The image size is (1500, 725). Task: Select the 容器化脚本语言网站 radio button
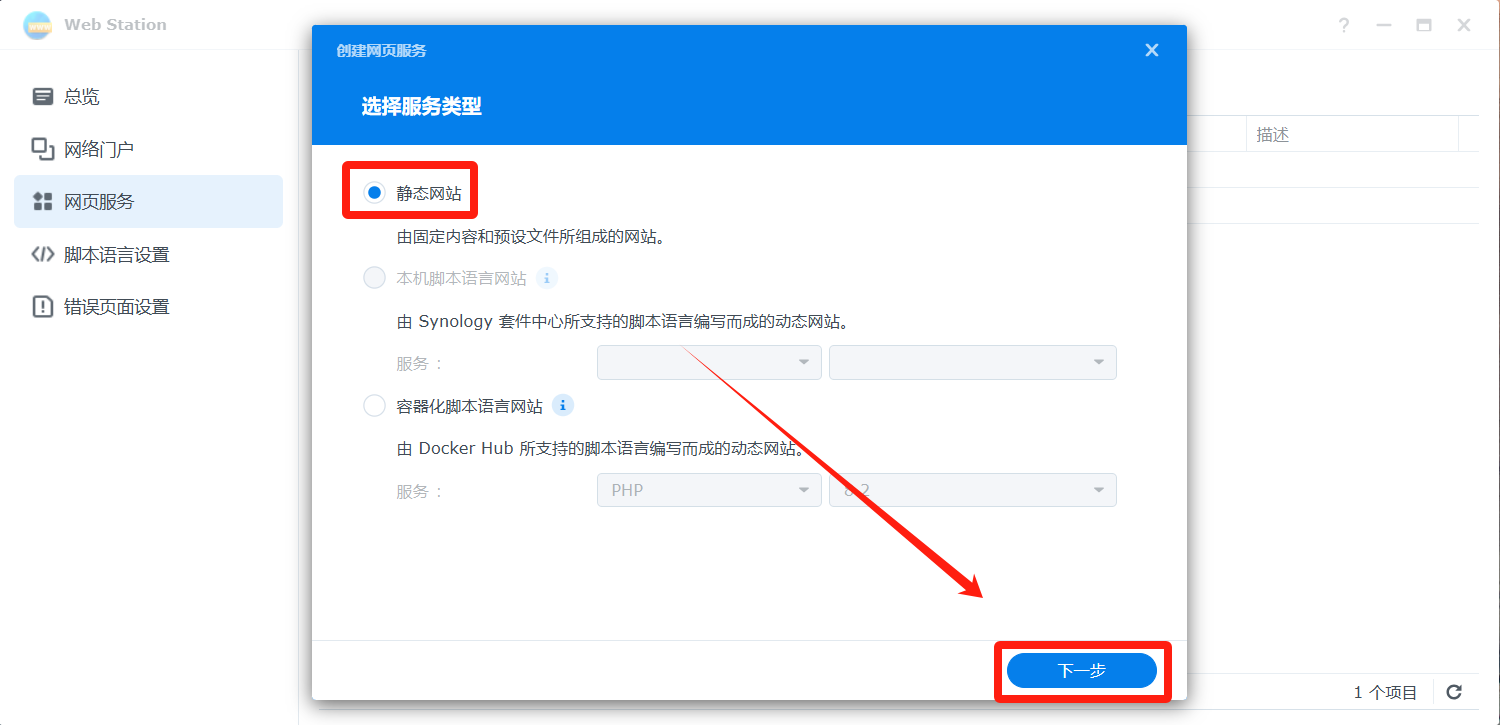374,405
